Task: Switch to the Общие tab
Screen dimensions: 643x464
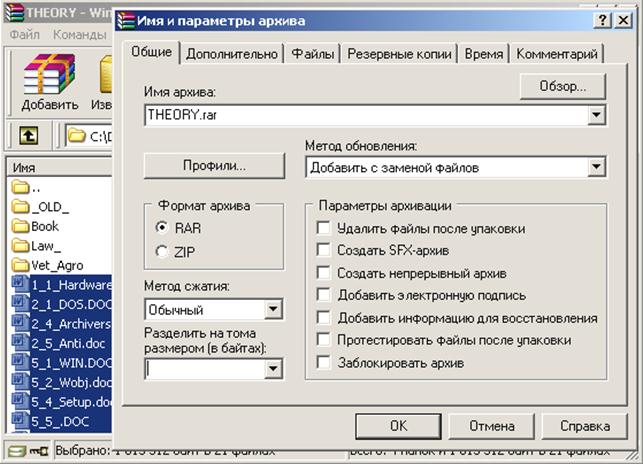Action: pos(151,52)
